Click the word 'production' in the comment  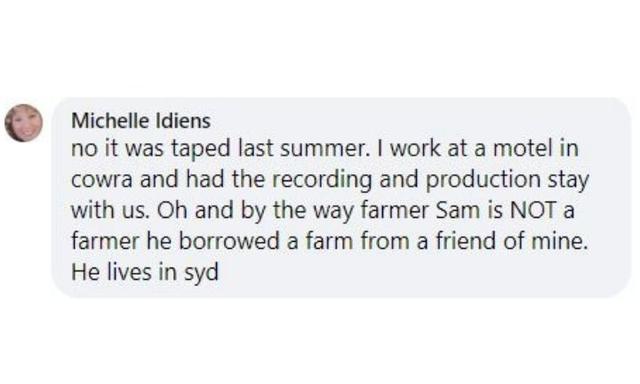(483, 180)
